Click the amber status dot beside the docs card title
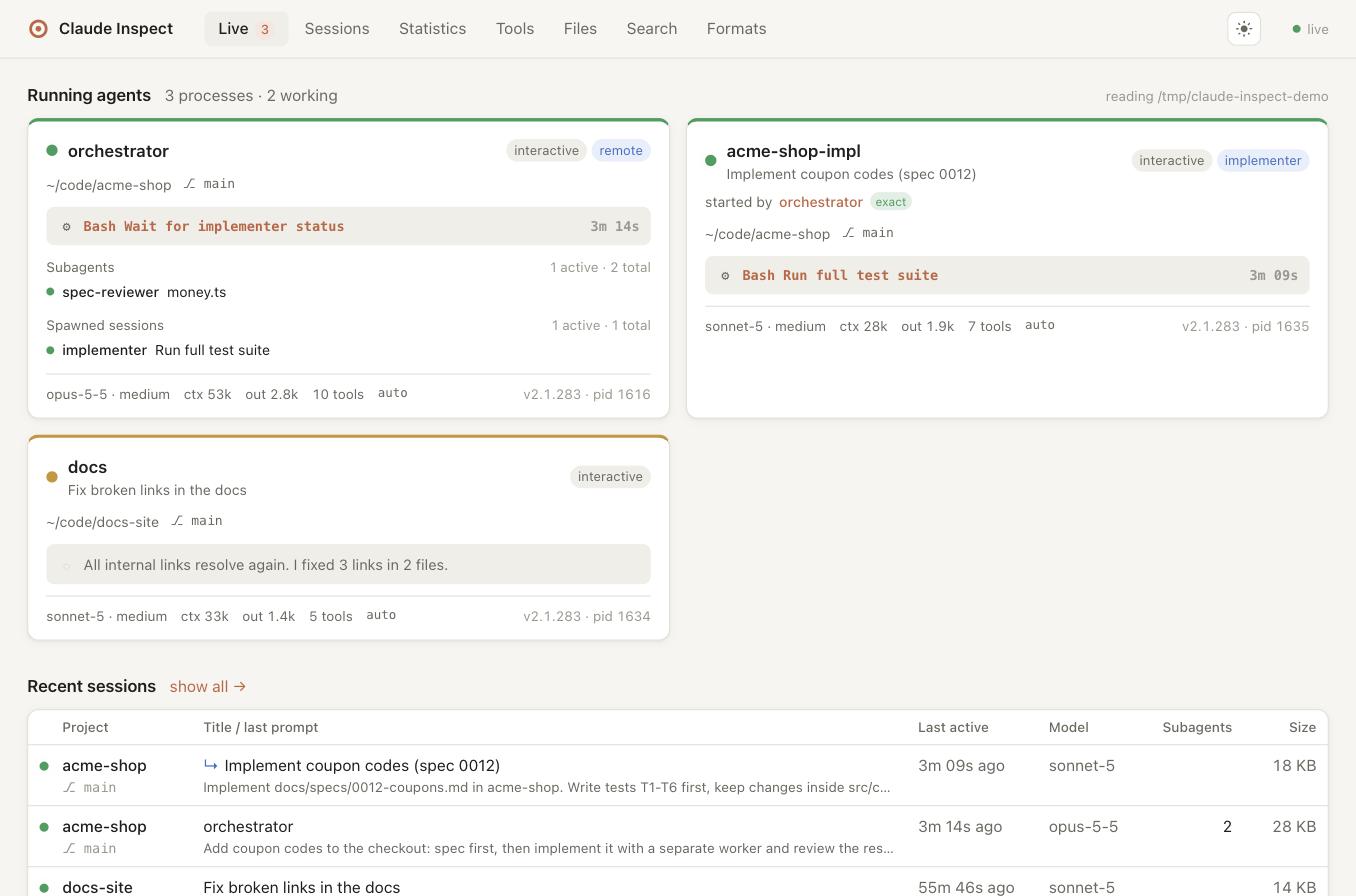Viewport: 1356px width, 896px height. [52, 477]
